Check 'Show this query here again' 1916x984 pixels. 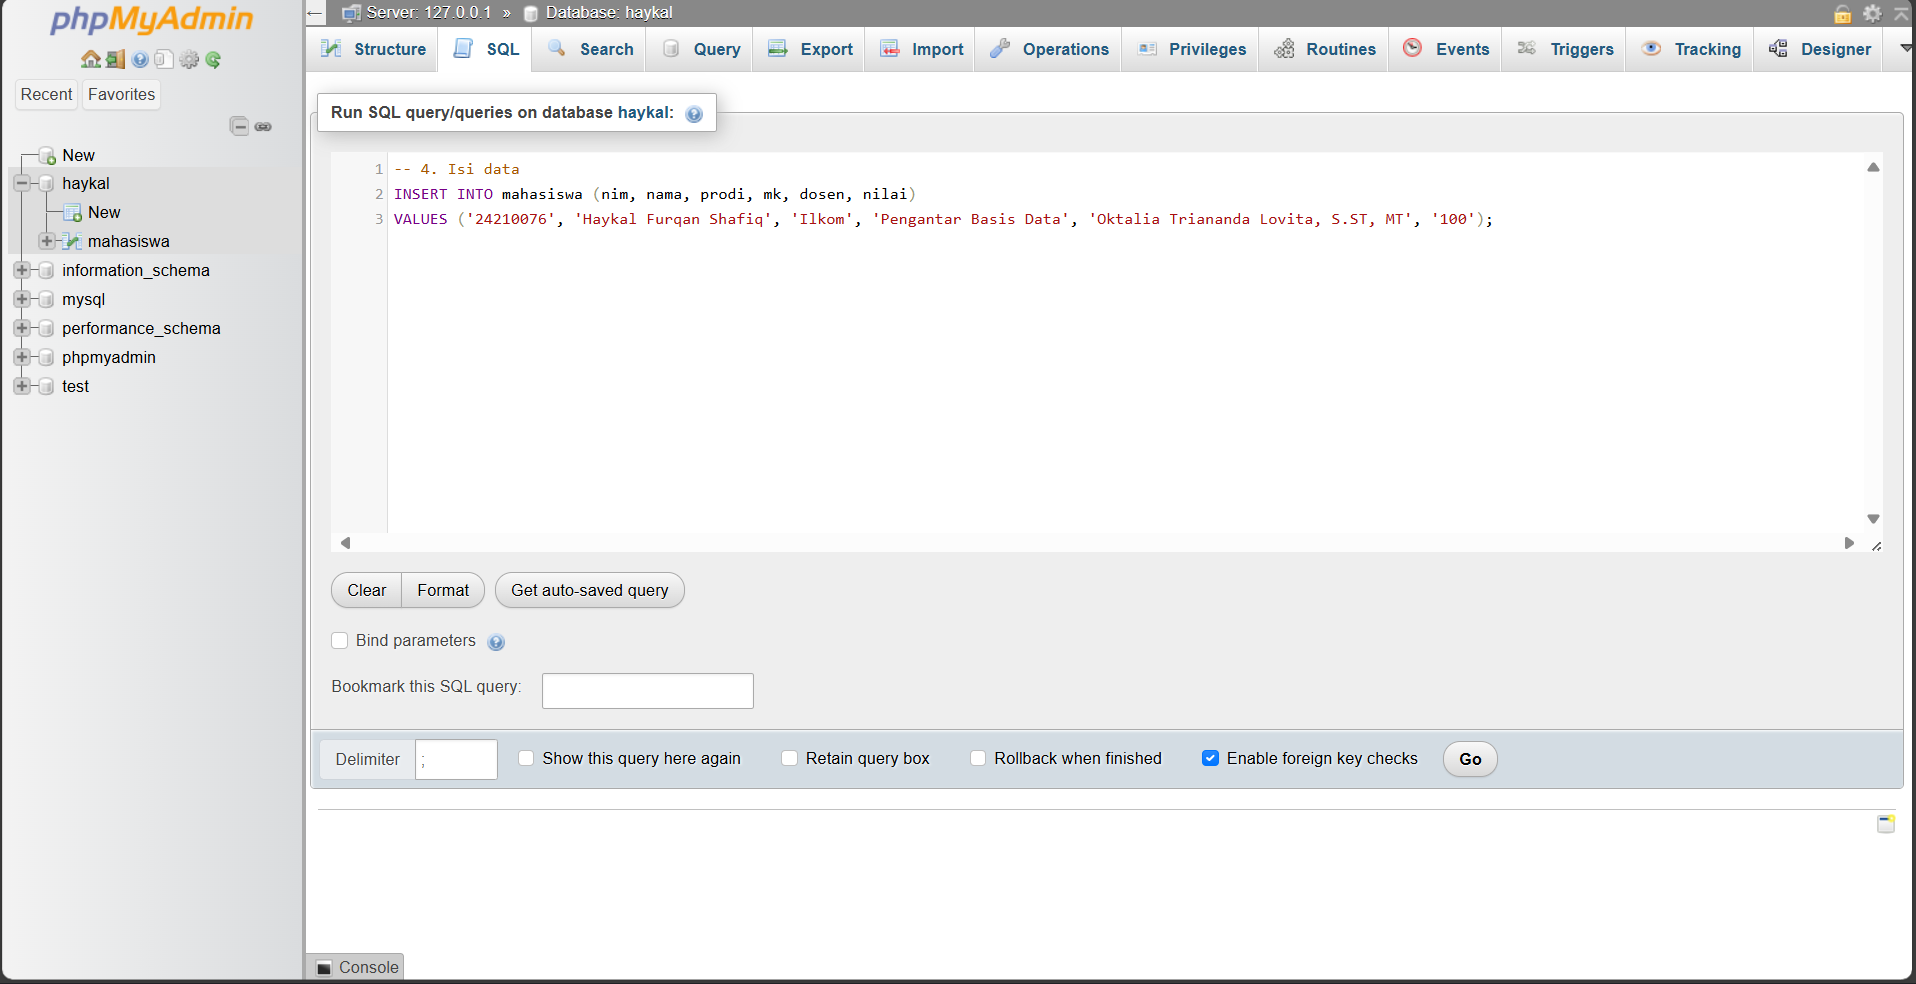[526, 759]
